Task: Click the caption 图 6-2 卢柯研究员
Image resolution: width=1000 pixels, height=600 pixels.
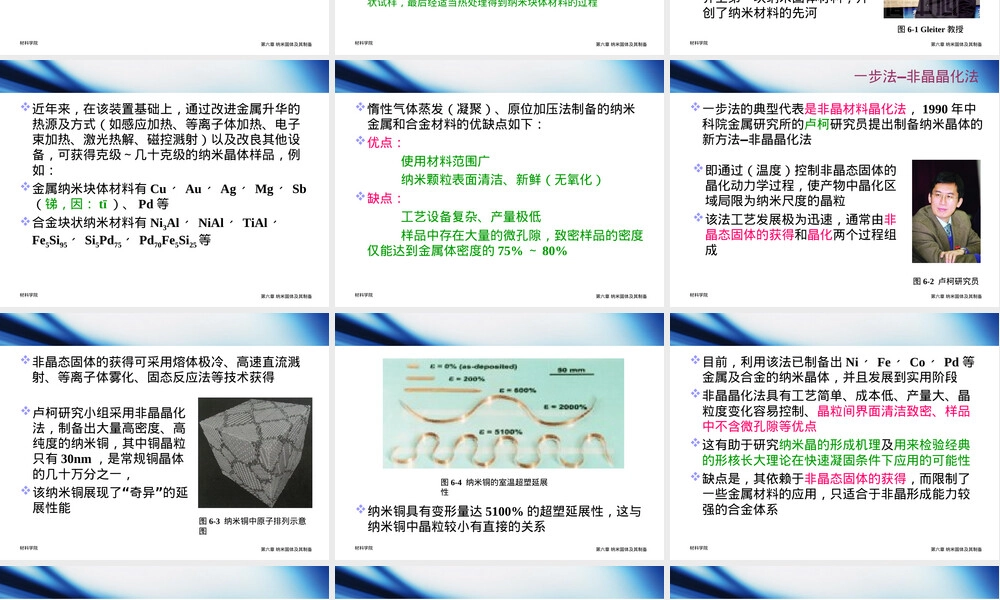Action: point(945,281)
